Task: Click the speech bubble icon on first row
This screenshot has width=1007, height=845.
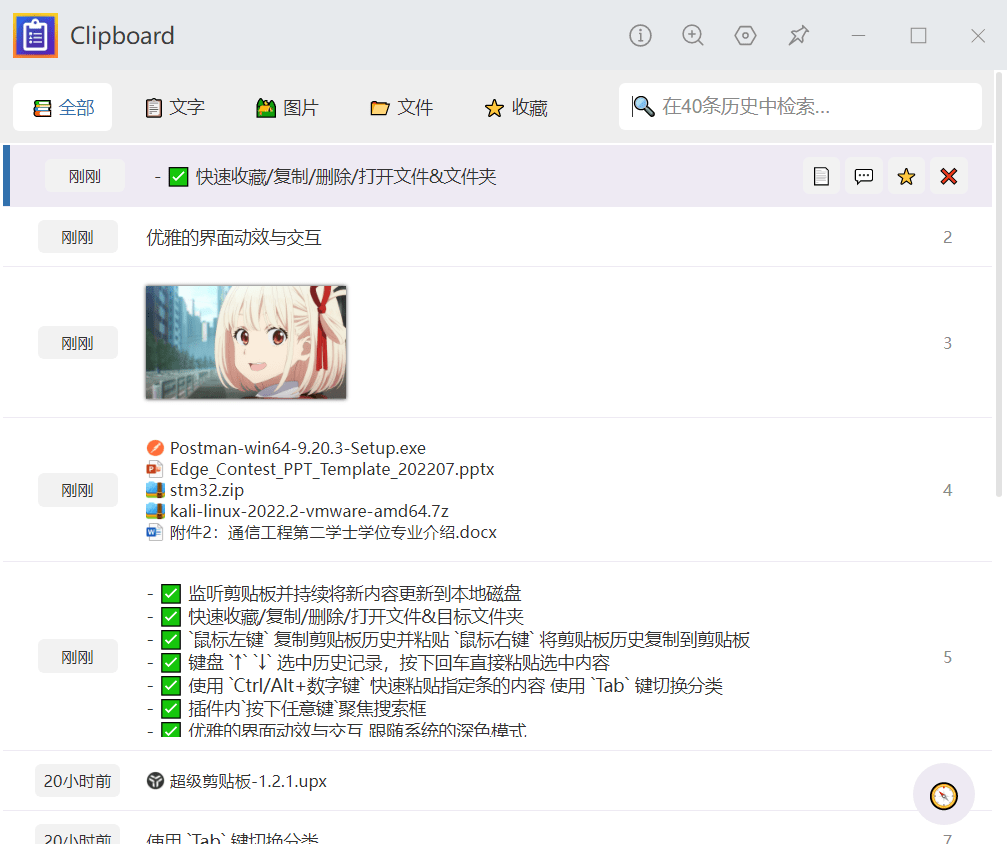Action: point(864,177)
